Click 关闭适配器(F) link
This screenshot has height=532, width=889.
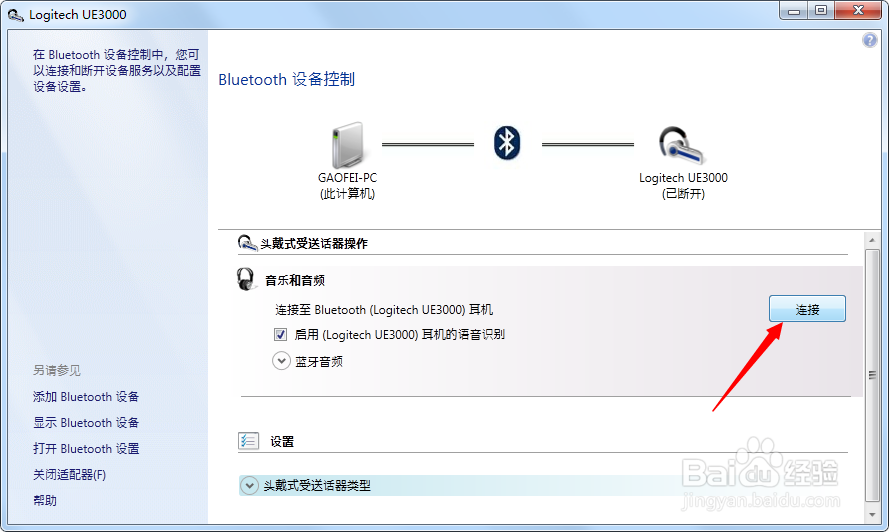(x=69, y=475)
